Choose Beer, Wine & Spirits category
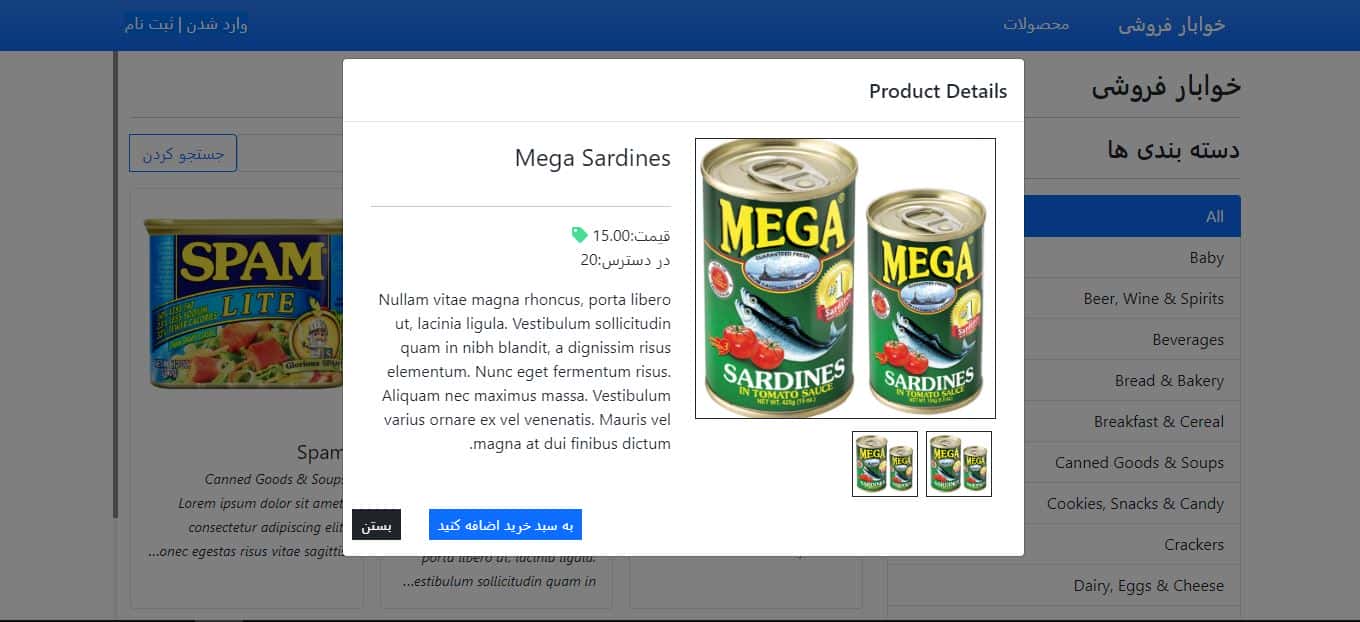Image resolution: width=1360 pixels, height=622 pixels. 1132,299
